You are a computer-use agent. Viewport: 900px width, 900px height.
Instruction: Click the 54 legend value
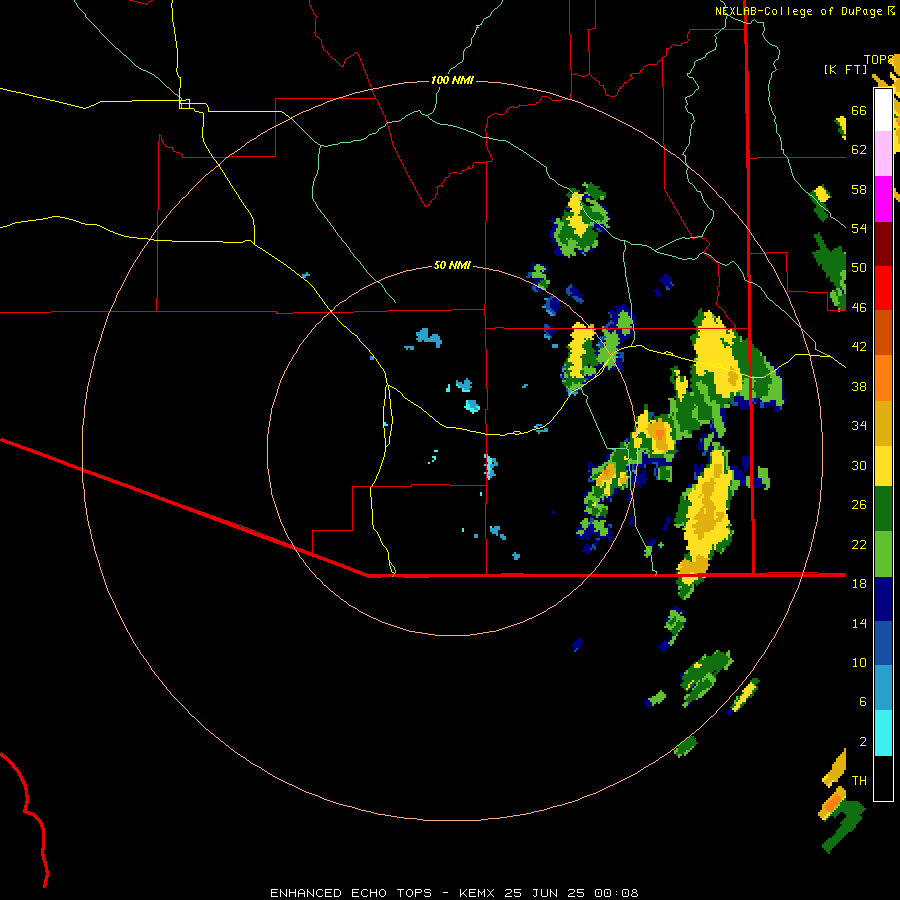(x=859, y=228)
